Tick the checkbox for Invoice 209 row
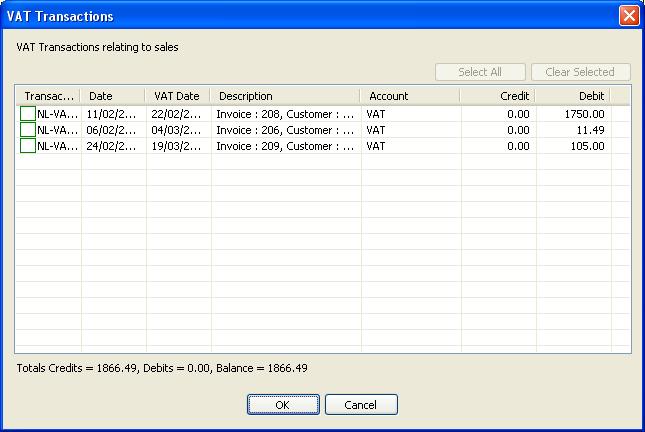The height and width of the screenshot is (432, 645). click(x=28, y=146)
